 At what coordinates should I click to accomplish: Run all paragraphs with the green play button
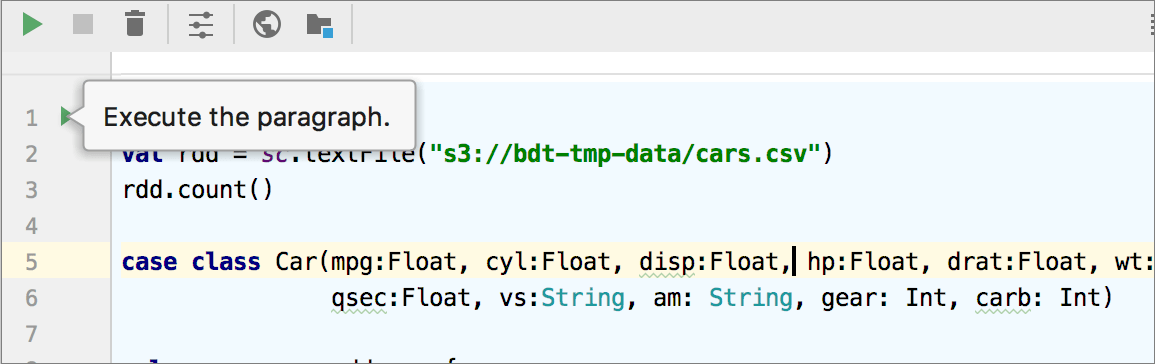32,25
